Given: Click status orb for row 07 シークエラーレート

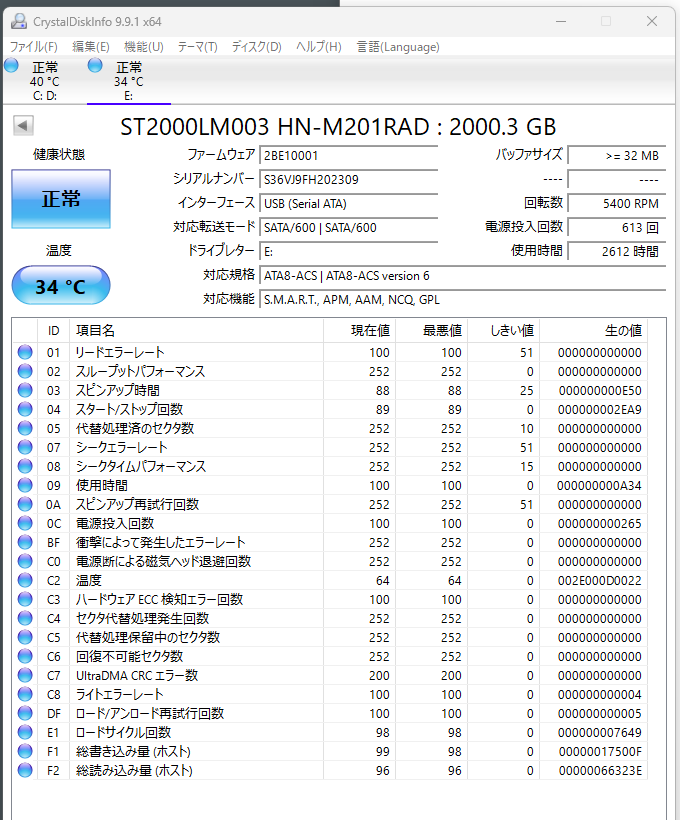Looking at the screenshot, I should click(25, 447).
